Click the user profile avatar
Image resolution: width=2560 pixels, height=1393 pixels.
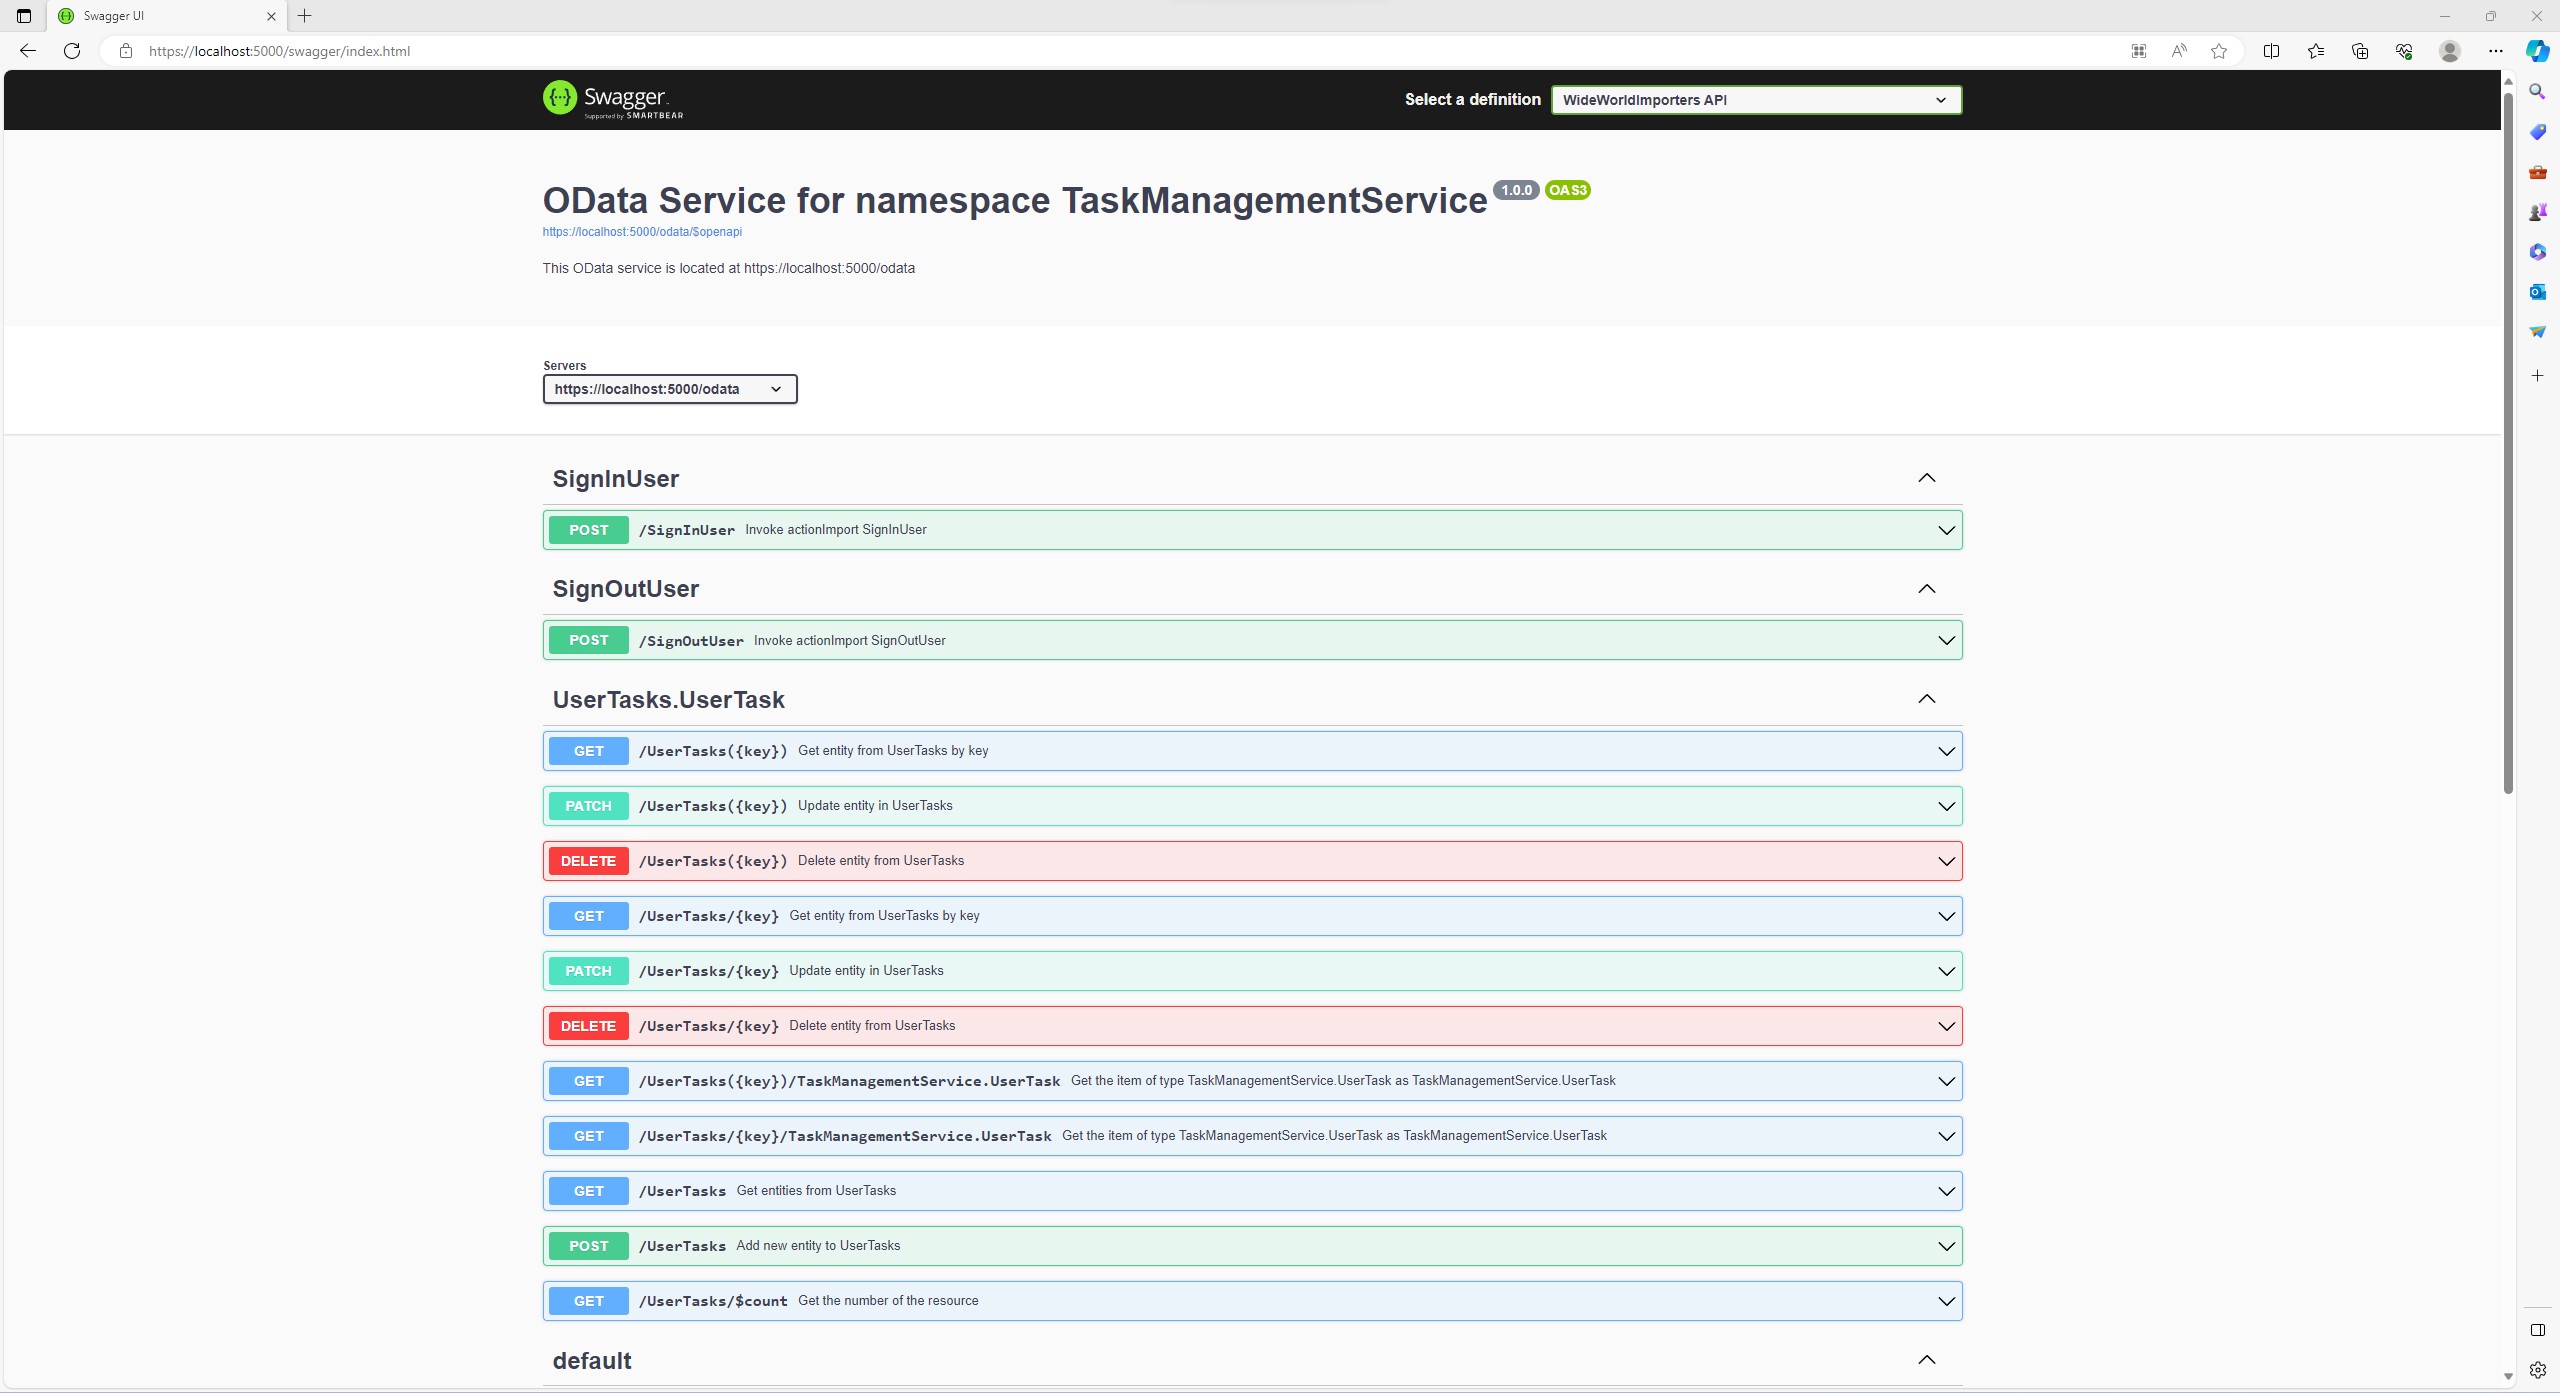pyautogui.click(x=2449, y=51)
